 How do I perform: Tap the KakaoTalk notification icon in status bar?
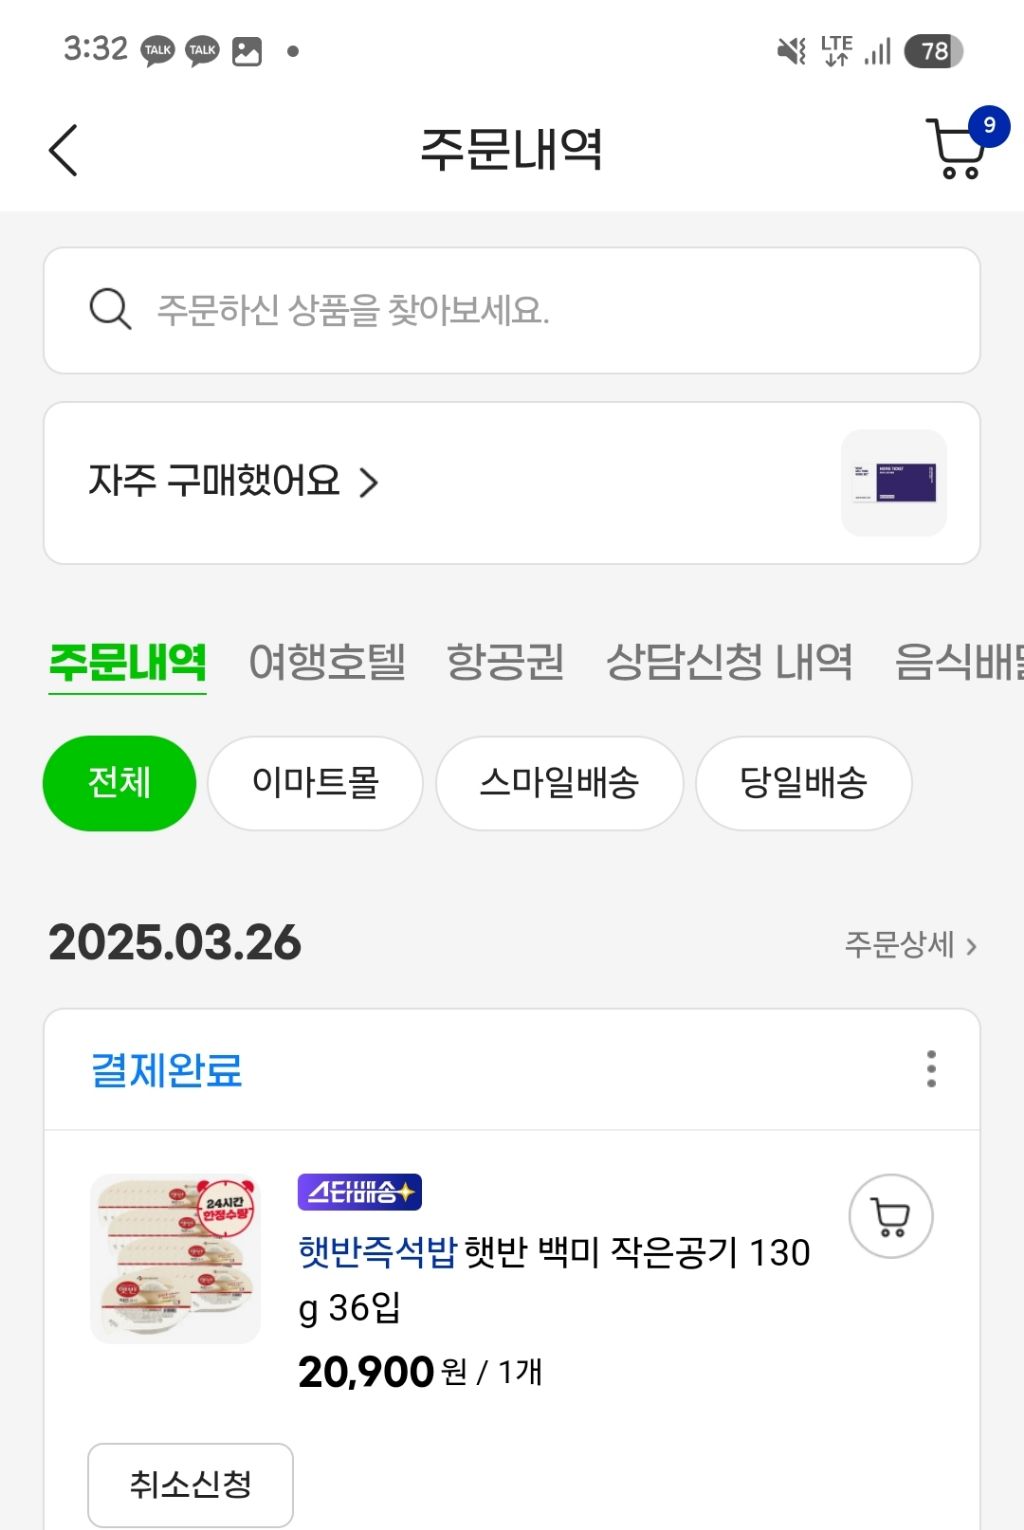click(158, 50)
